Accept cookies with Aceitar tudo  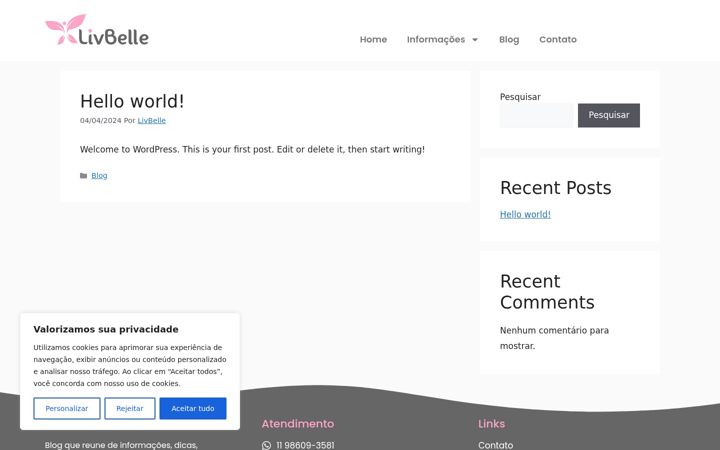click(193, 408)
